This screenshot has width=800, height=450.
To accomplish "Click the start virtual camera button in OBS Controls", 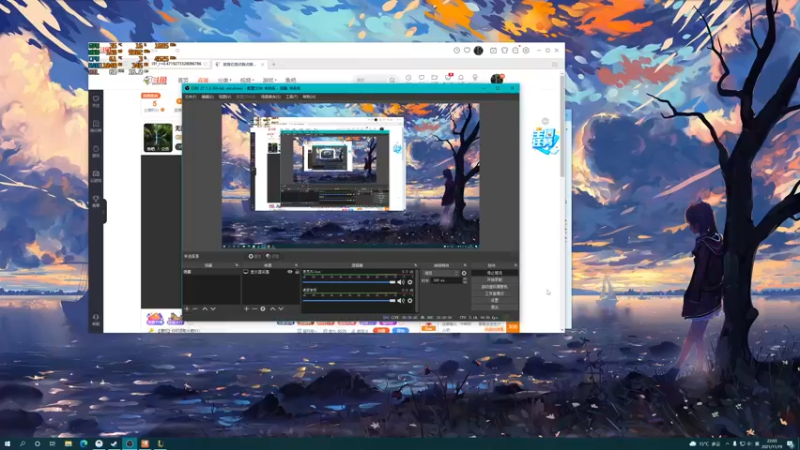I will (x=494, y=287).
